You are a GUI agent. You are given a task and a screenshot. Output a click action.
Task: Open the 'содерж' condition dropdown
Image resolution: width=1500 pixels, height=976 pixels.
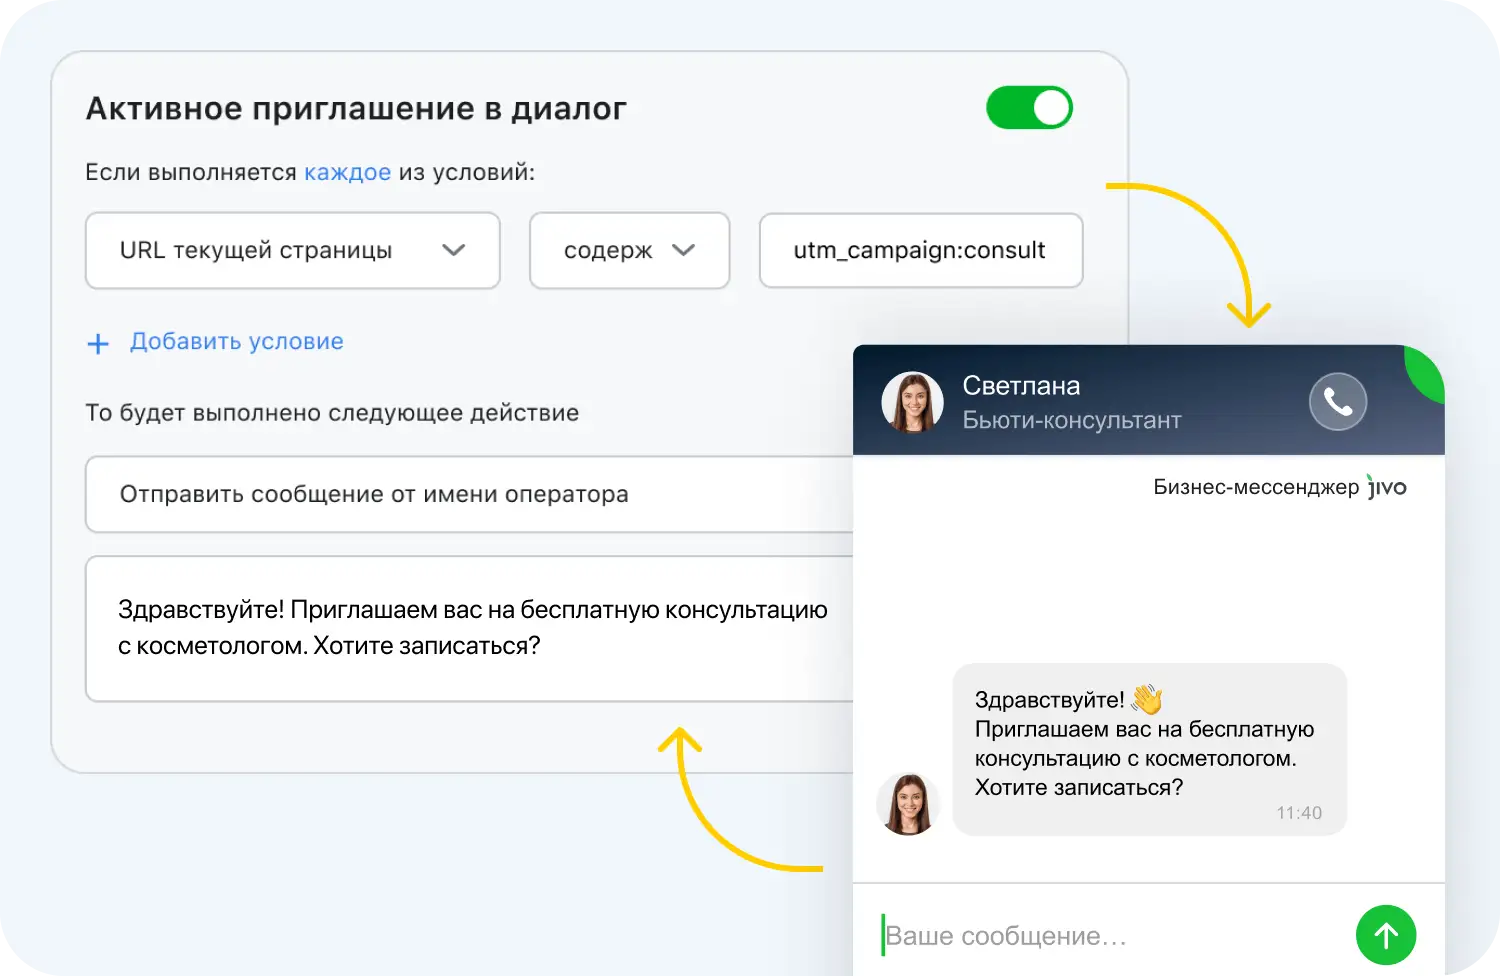(630, 250)
